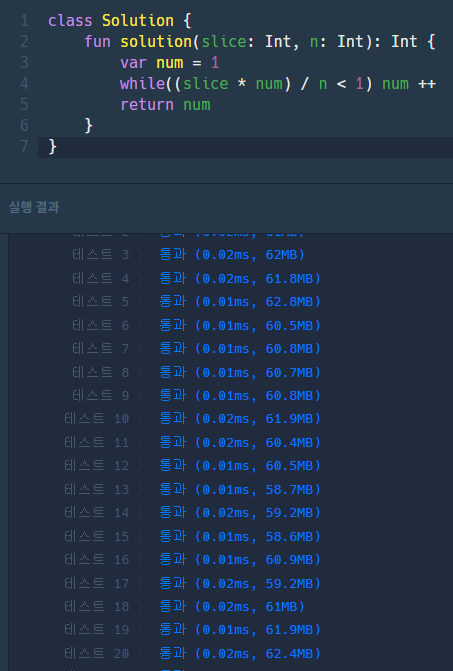Viewport: 453px width, 671px height.
Task: Click line number 4 in the gutter
Action: point(24,83)
